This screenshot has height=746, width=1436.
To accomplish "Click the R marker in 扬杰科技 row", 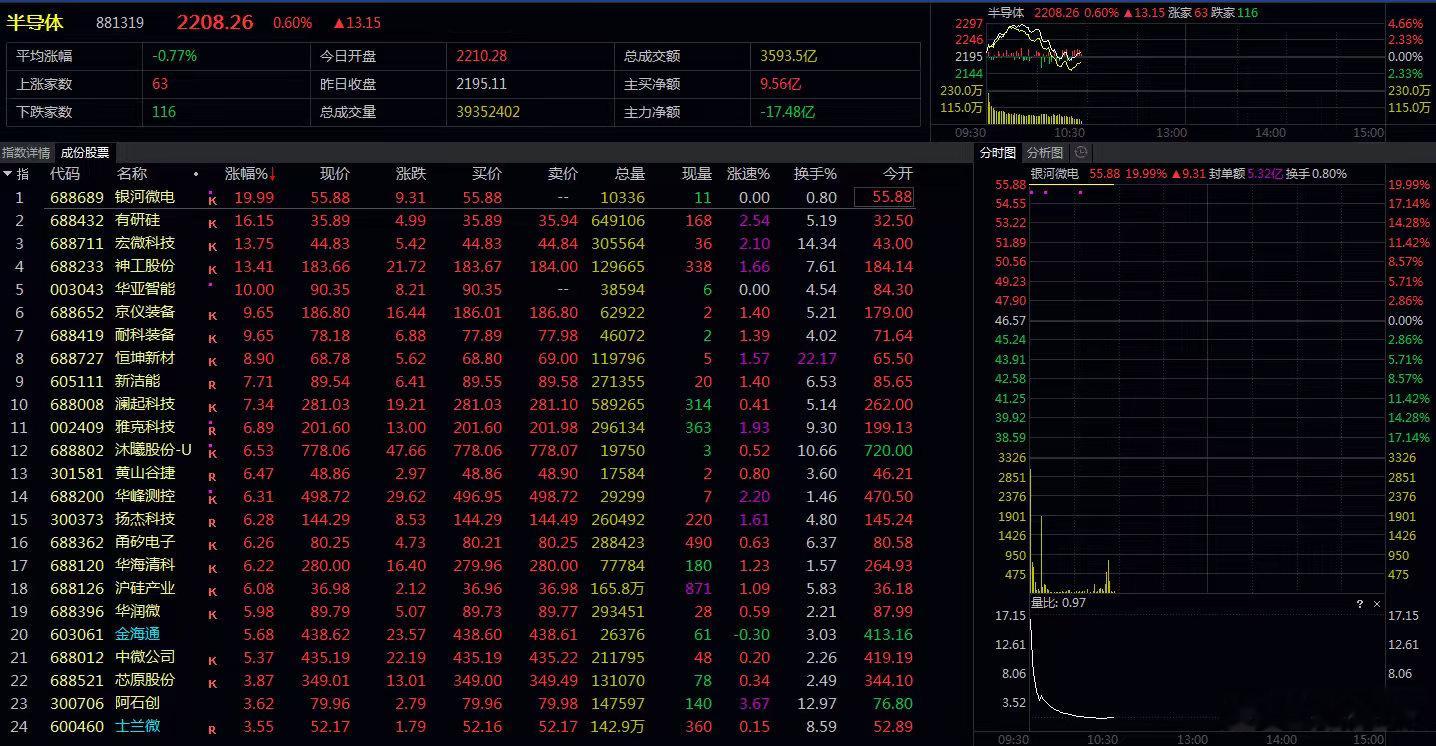I will coord(212,522).
